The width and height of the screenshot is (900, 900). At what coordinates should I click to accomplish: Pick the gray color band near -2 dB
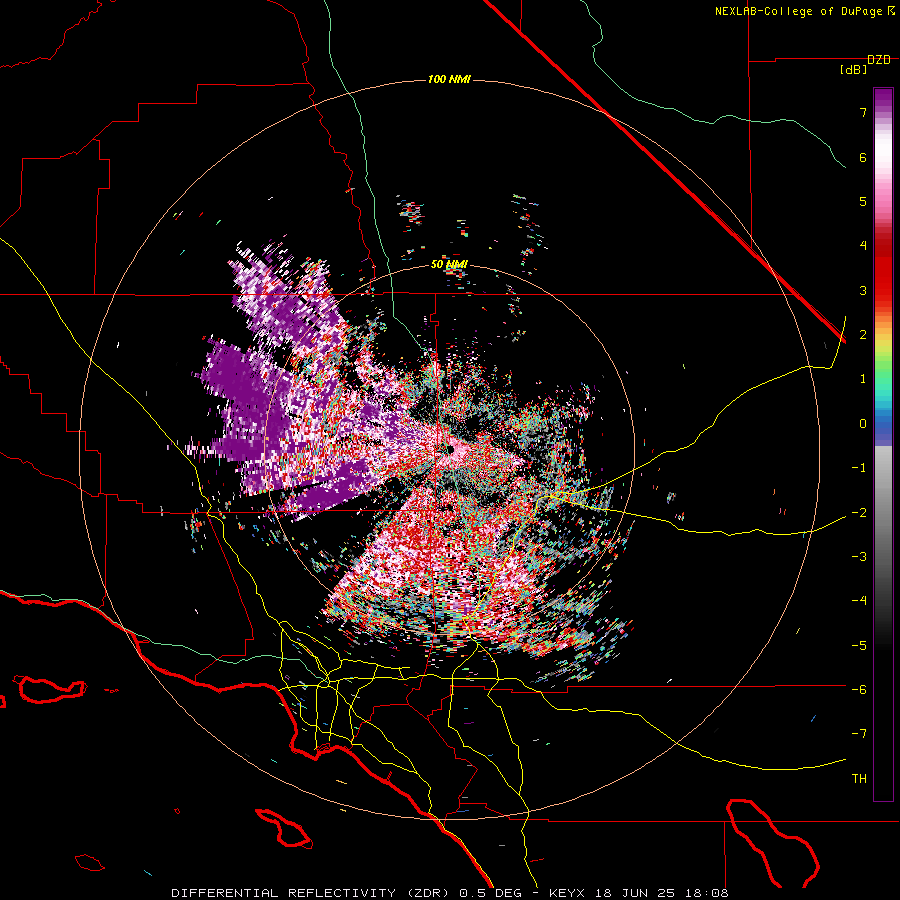pos(883,513)
